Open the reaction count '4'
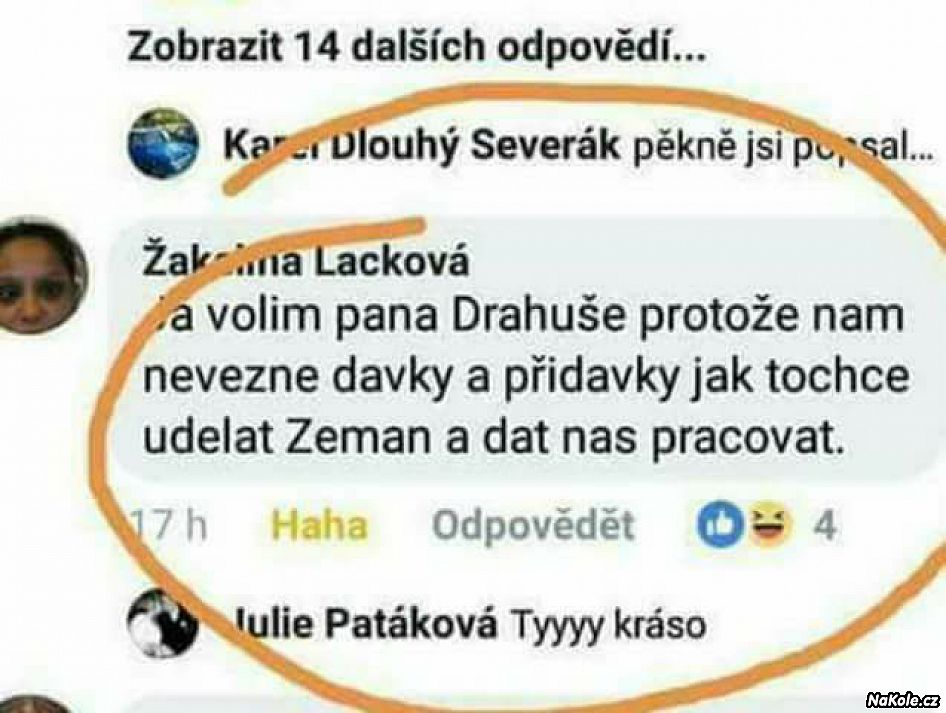The height and width of the screenshot is (713, 946). (825, 526)
